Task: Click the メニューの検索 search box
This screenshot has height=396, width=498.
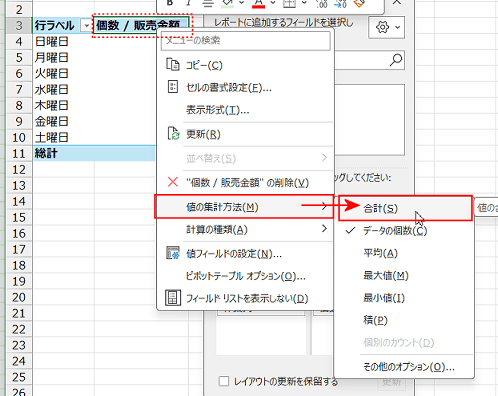Action: pos(246,41)
